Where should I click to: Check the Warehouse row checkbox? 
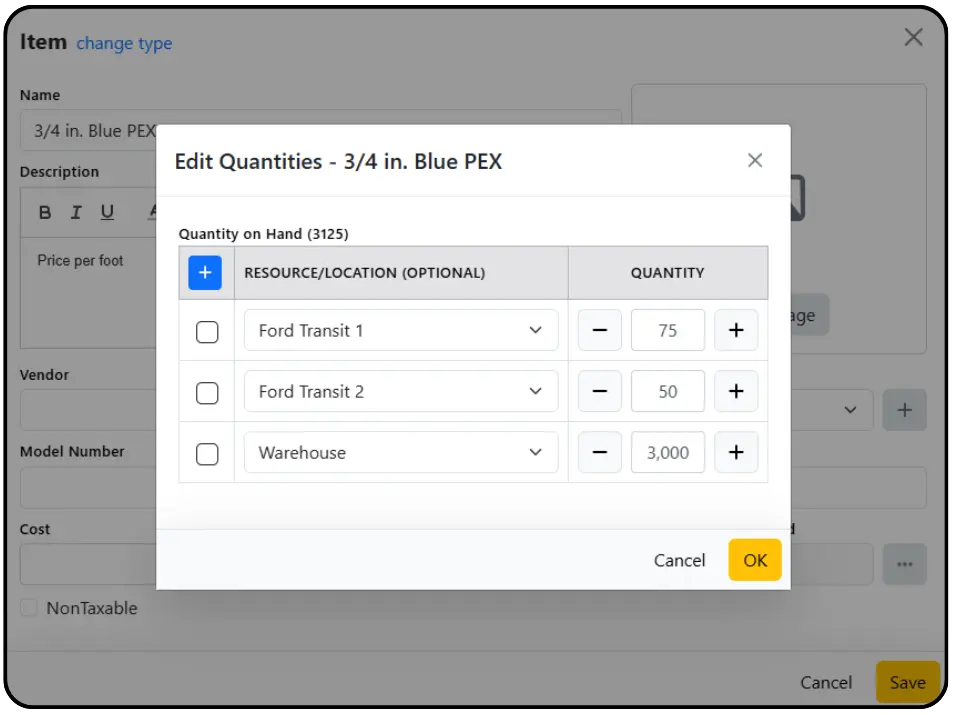207,452
